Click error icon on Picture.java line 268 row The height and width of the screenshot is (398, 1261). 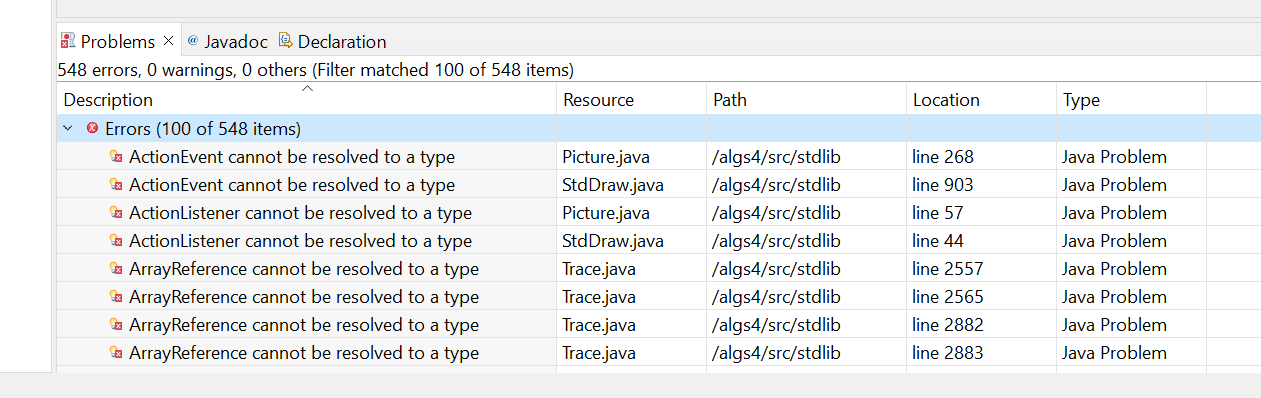116,157
